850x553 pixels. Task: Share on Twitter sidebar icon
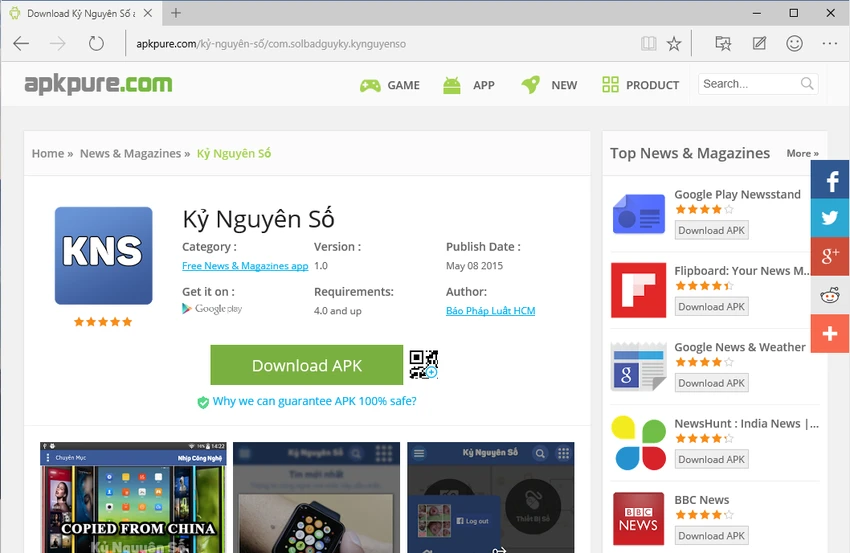(x=830, y=218)
